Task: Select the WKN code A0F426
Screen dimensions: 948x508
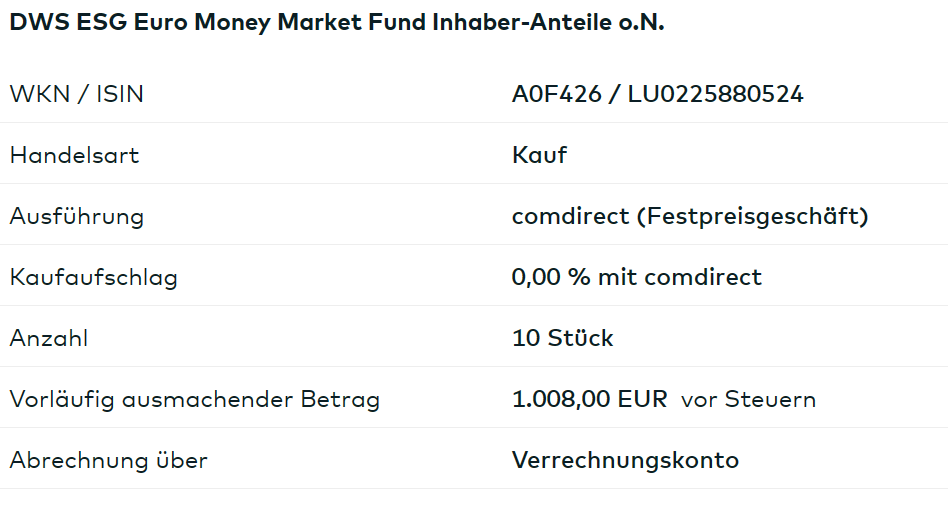Action: click(557, 94)
